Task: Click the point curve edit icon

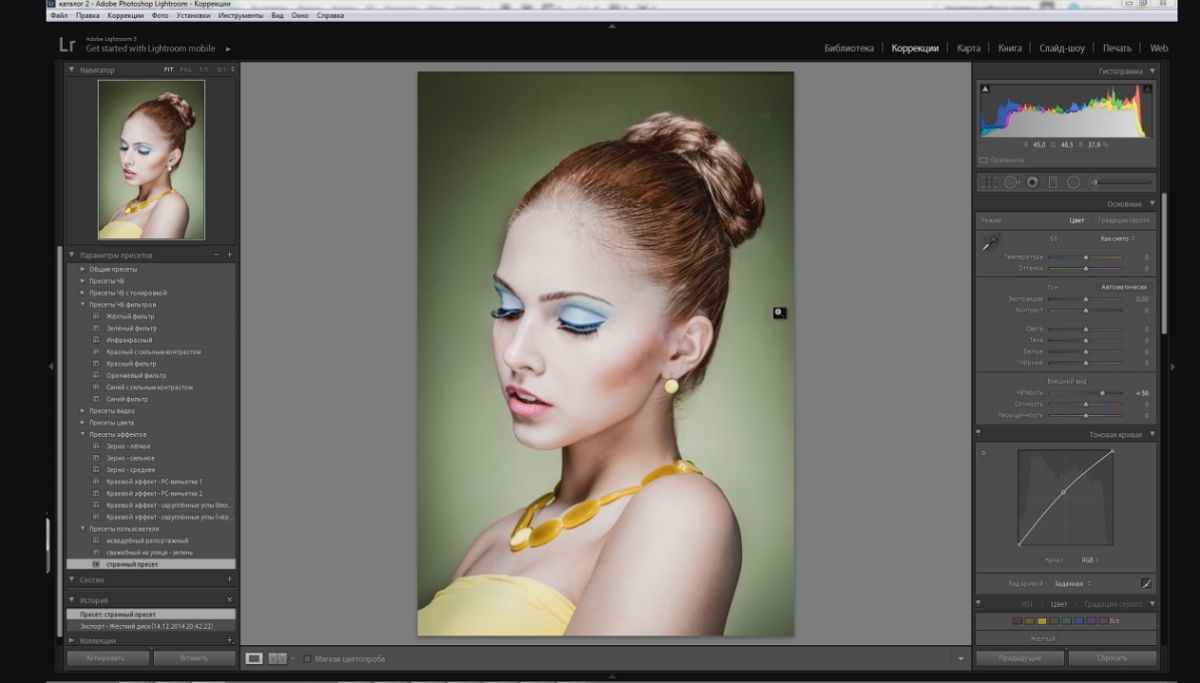Action: coord(1147,583)
